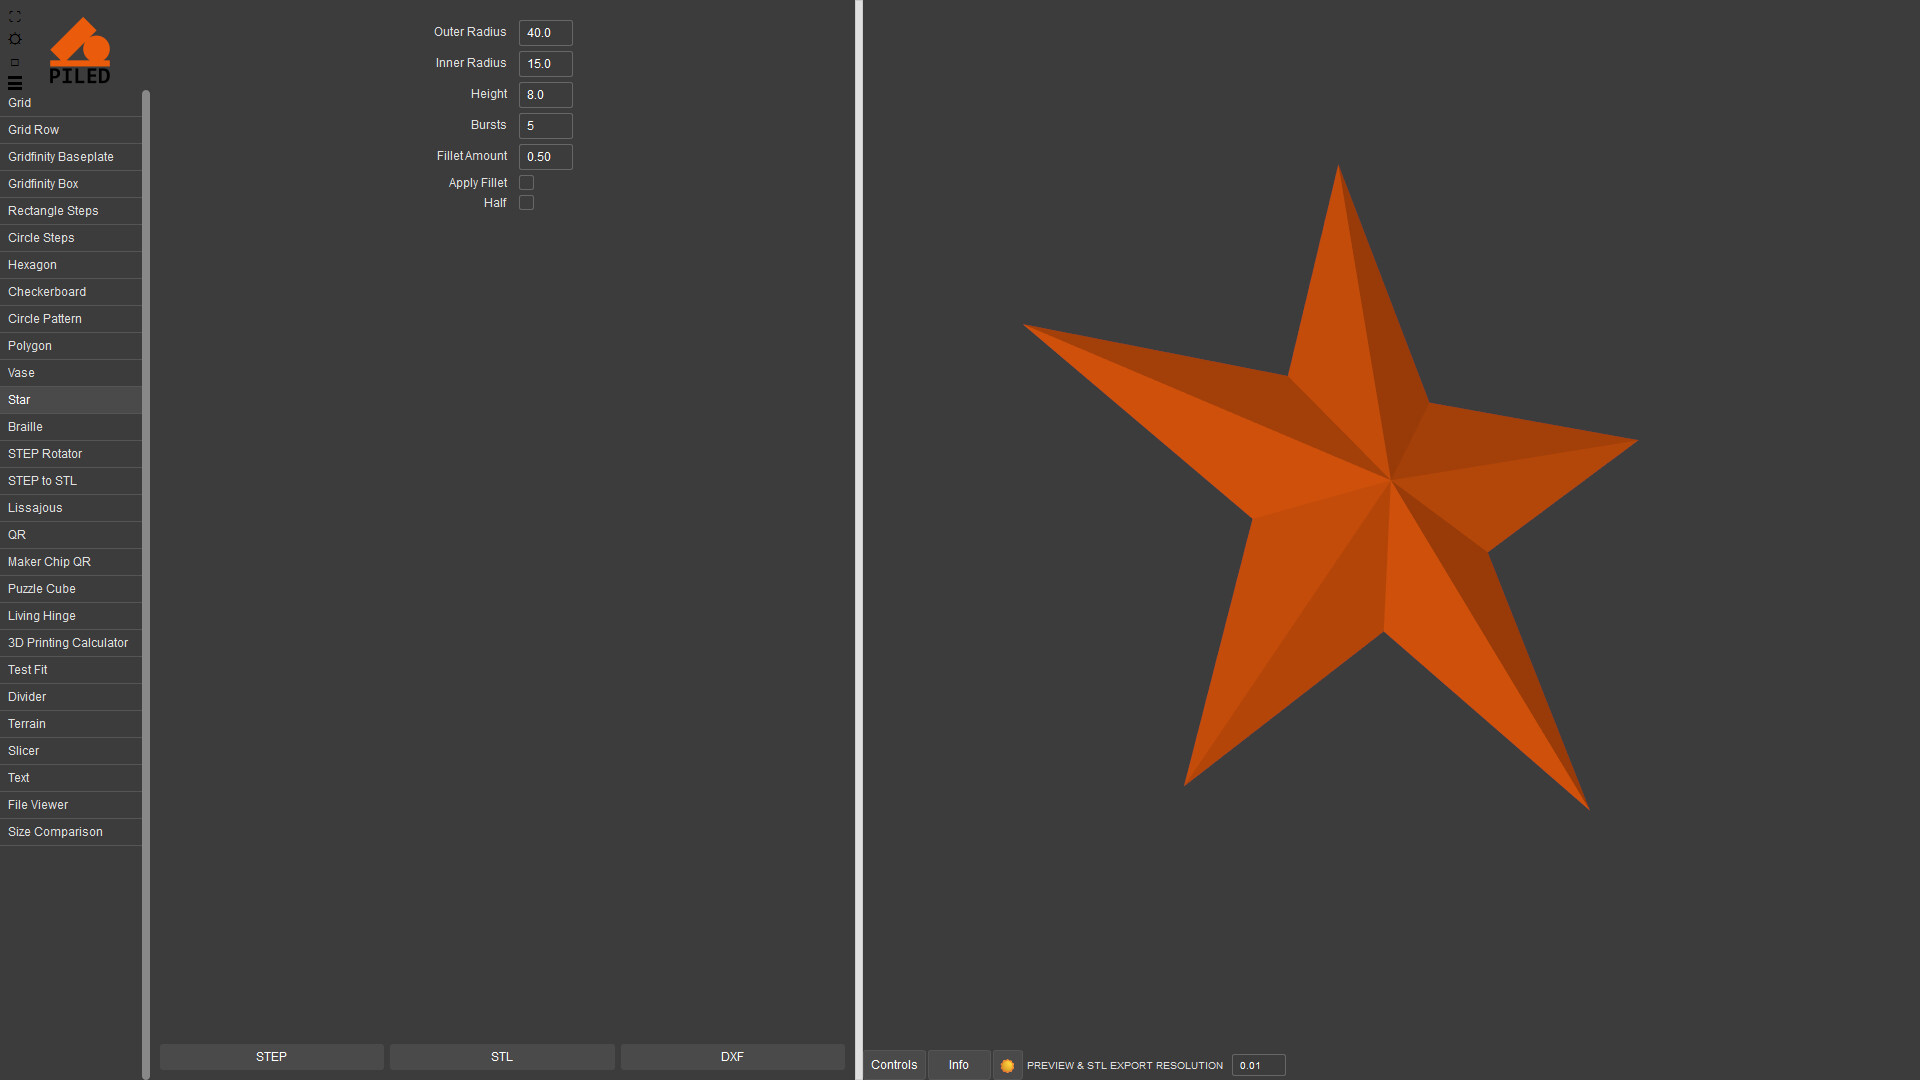Click the small square icon below sun
The width and height of the screenshot is (1920, 1080).
(15, 62)
